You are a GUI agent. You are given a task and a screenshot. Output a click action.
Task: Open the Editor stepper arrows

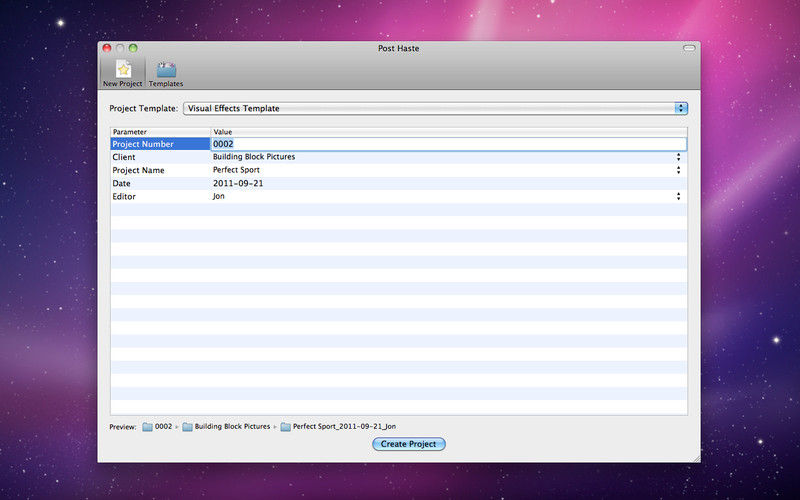[678, 196]
